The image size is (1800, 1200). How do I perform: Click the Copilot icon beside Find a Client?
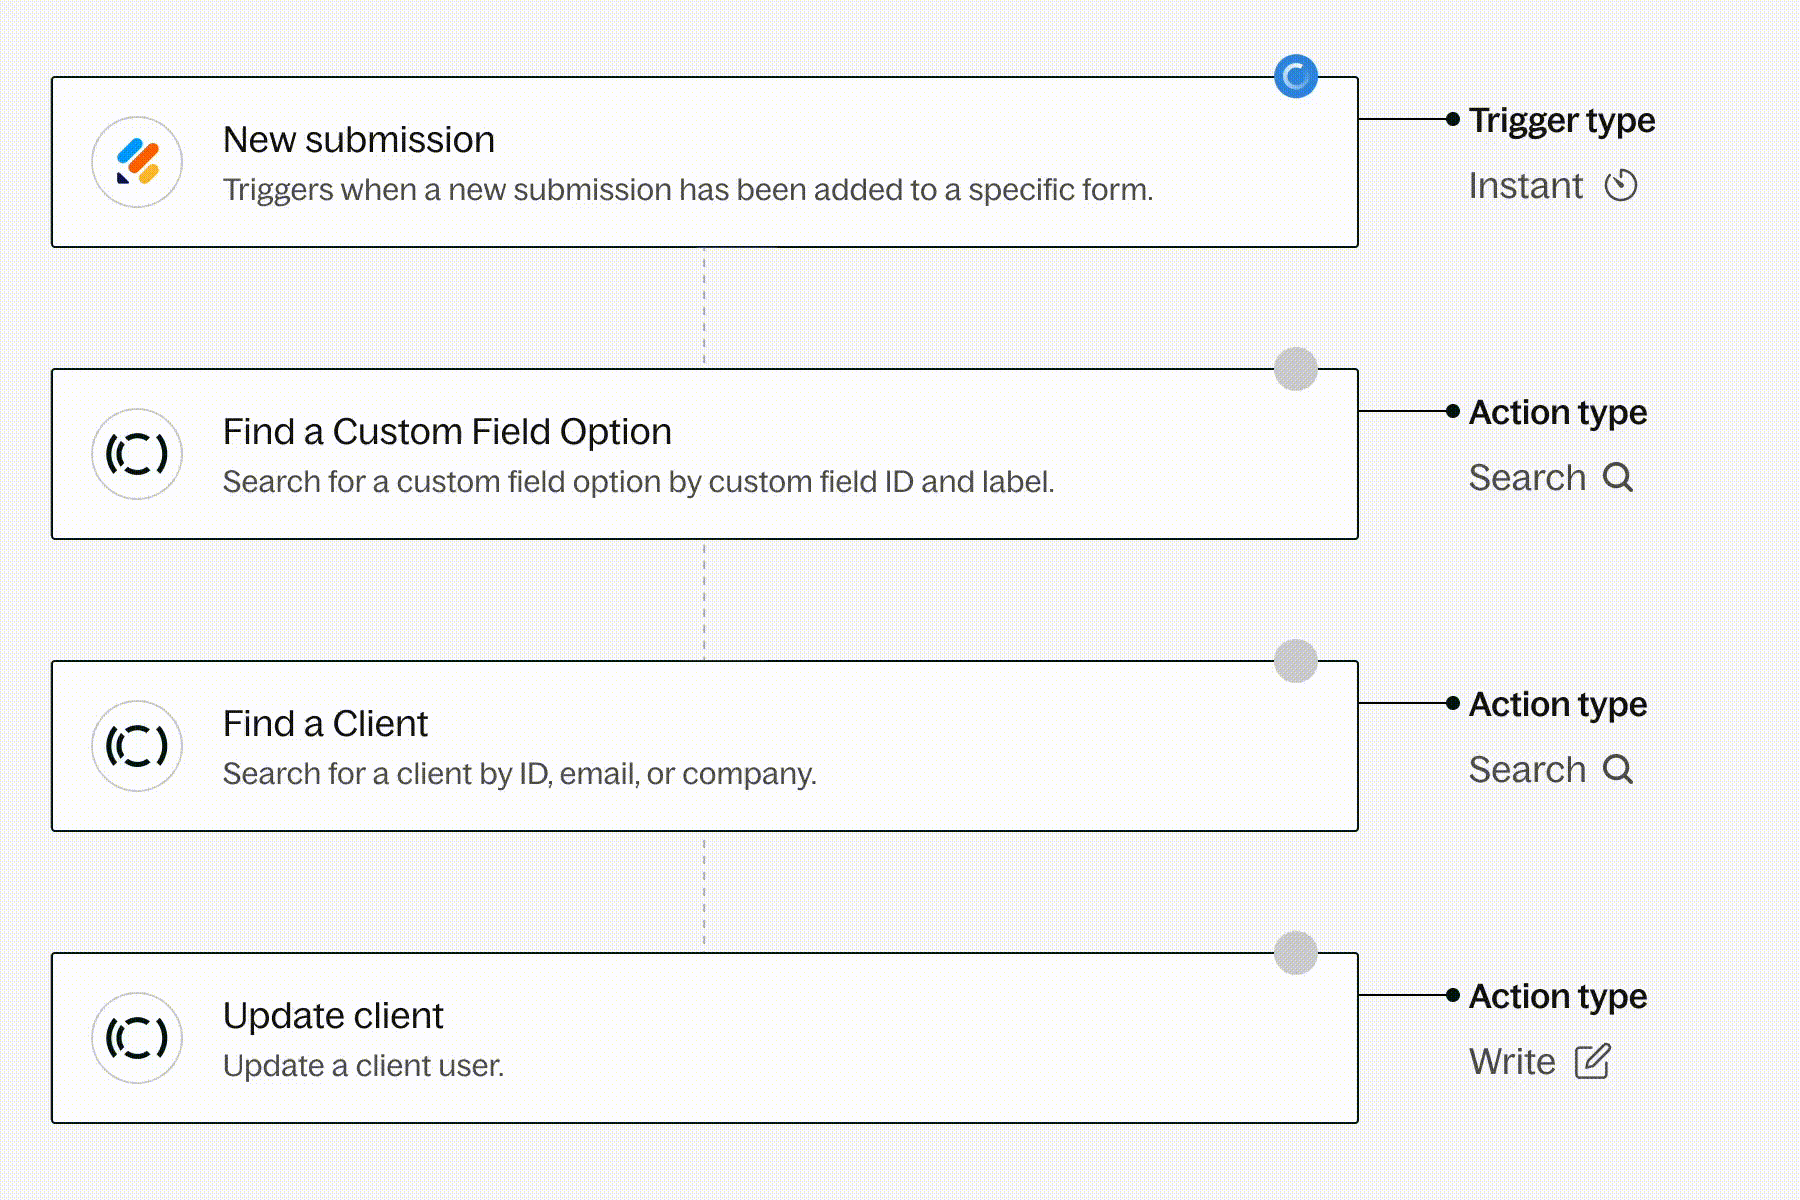tap(137, 746)
